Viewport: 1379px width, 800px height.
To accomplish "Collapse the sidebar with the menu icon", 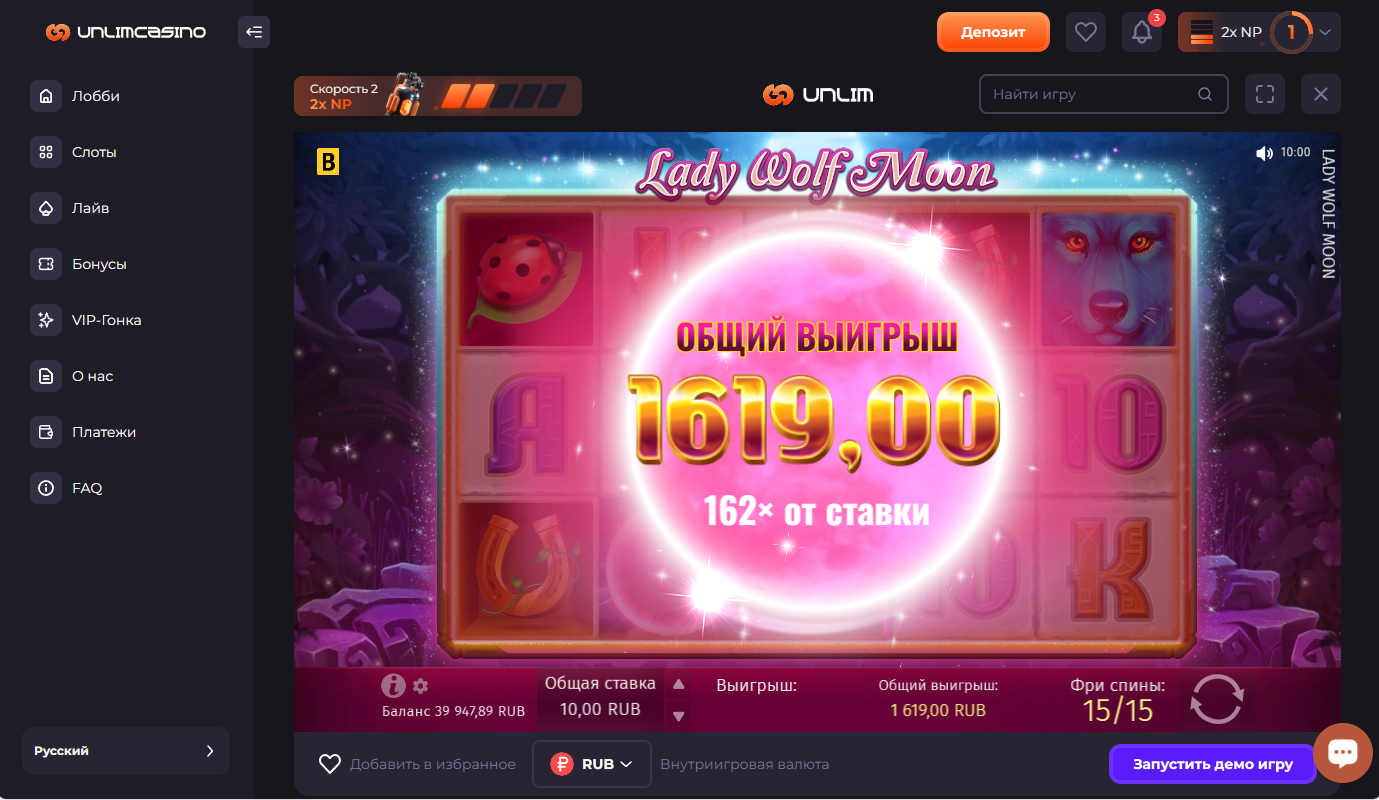I will (254, 32).
